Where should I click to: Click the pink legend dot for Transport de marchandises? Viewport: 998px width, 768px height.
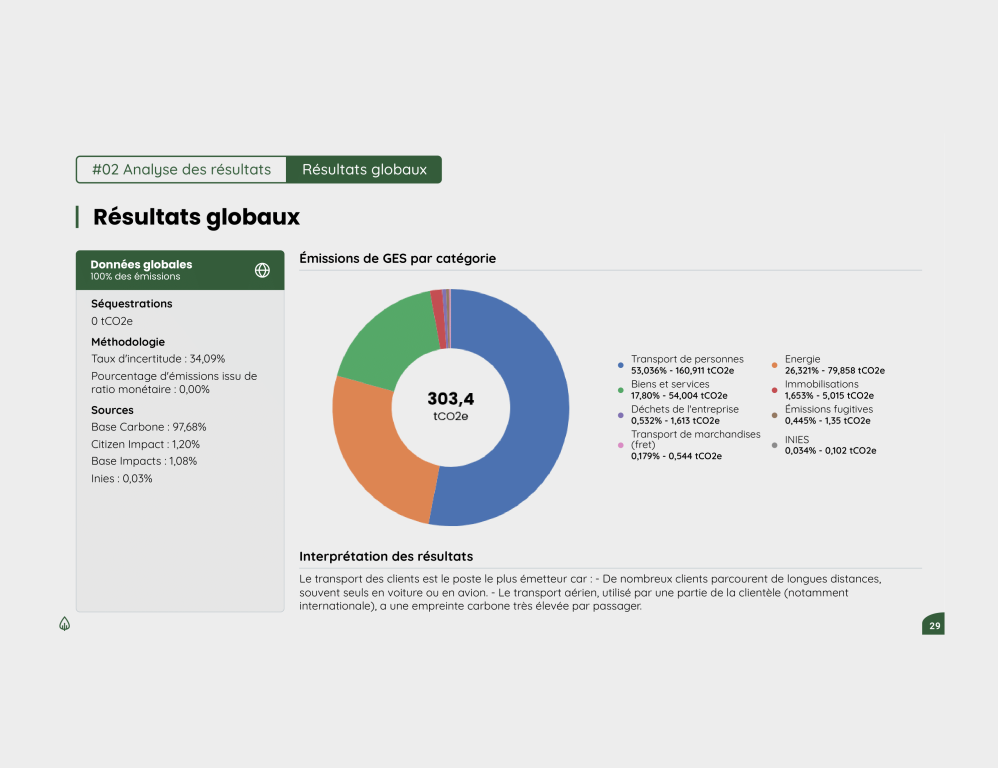click(x=621, y=445)
